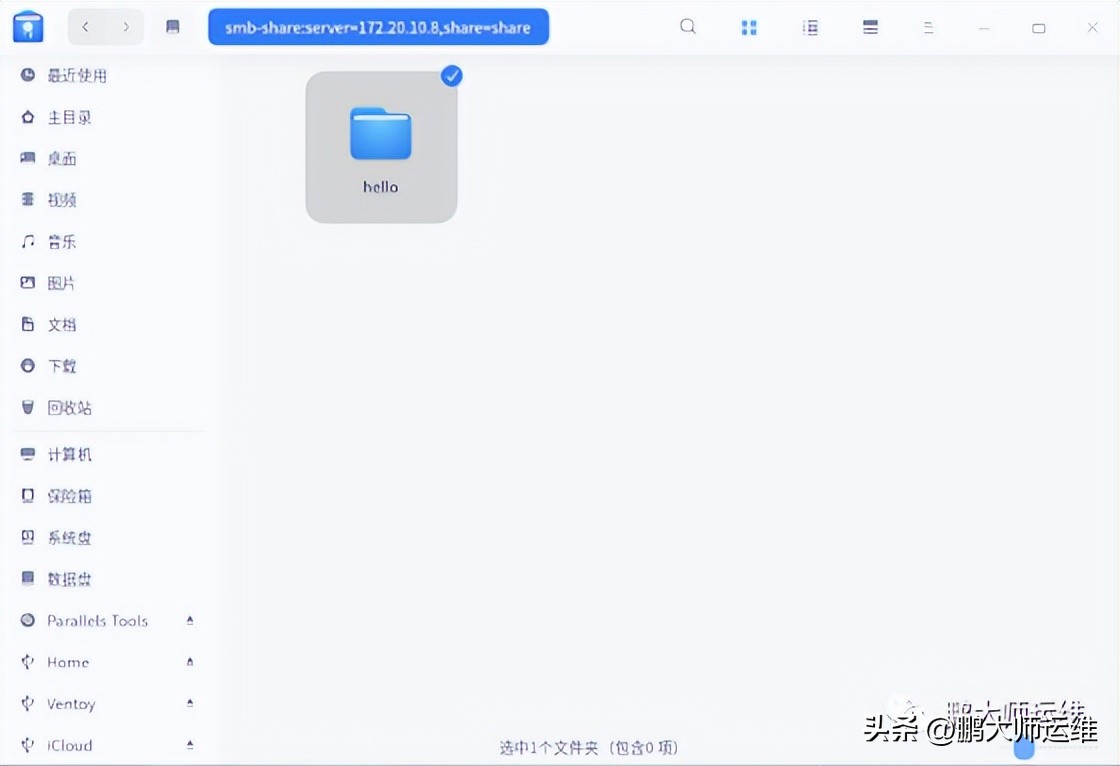Eject the Home USB drive

coord(189,662)
